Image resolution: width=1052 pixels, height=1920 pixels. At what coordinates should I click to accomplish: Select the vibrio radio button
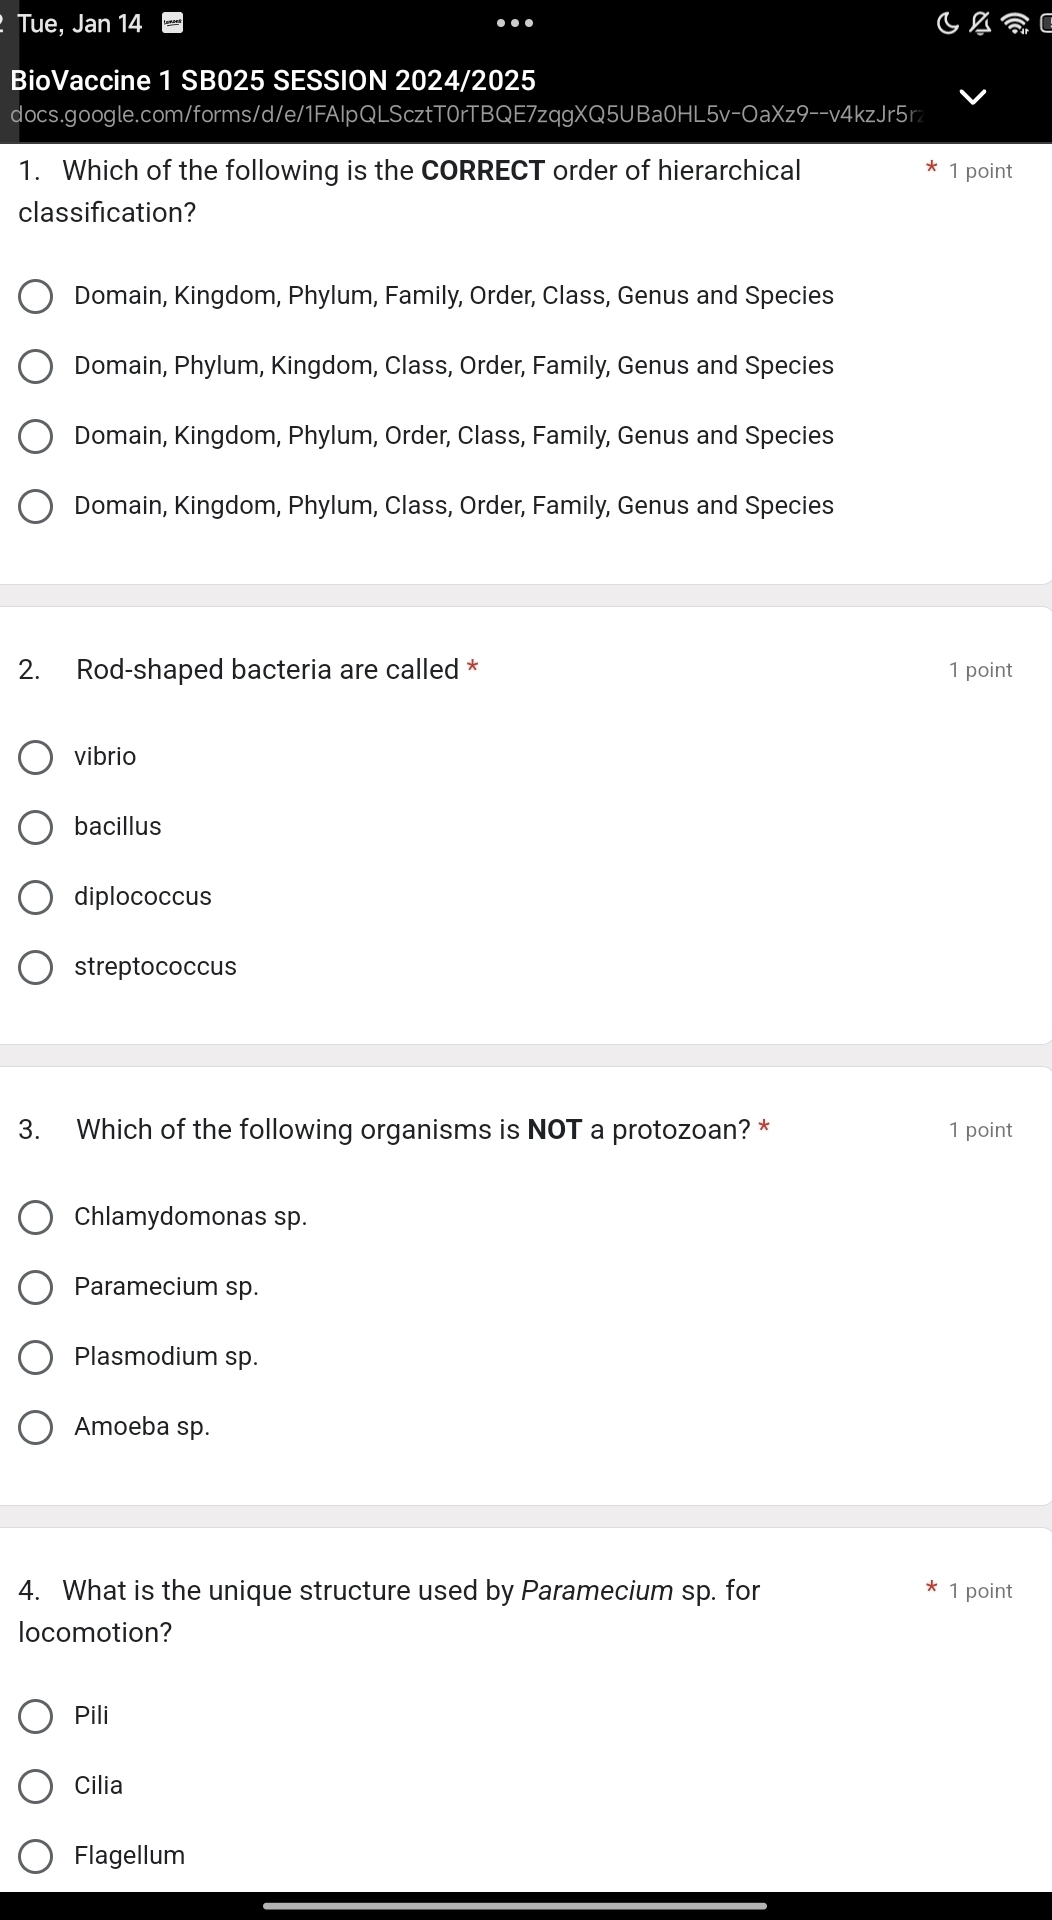point(36,758)
